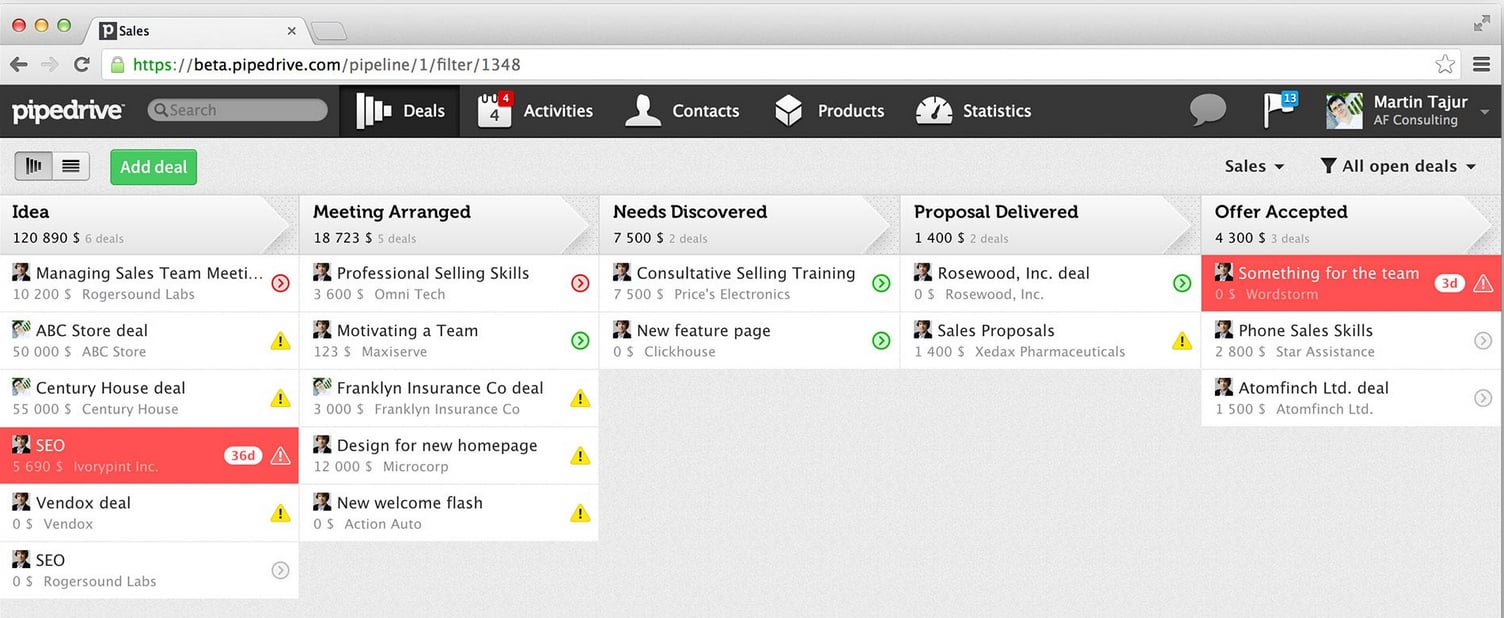
Task: Open the Chrome hamburger menu
Action: pyautogui.click(x=1482, y=64)
